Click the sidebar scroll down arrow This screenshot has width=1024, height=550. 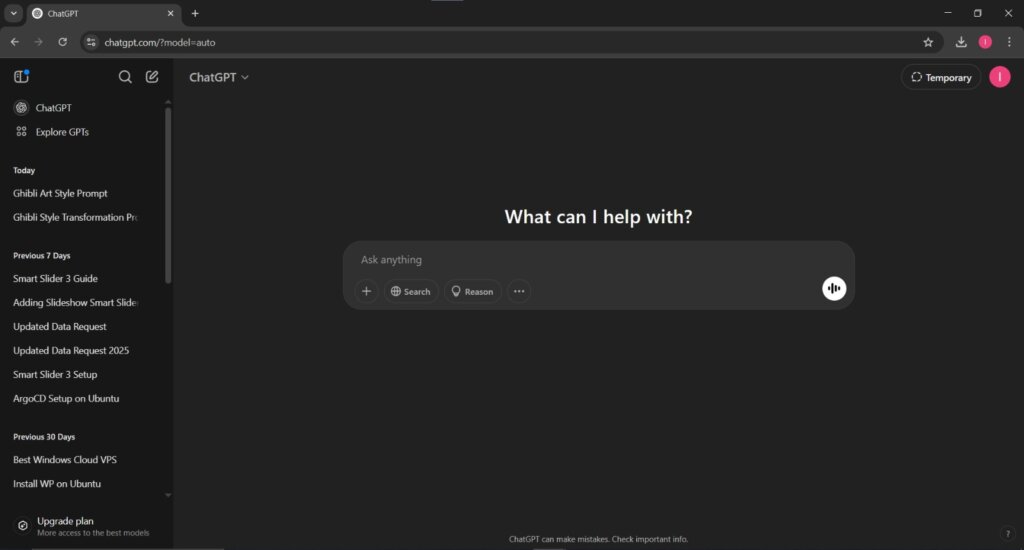click(168, 495)
